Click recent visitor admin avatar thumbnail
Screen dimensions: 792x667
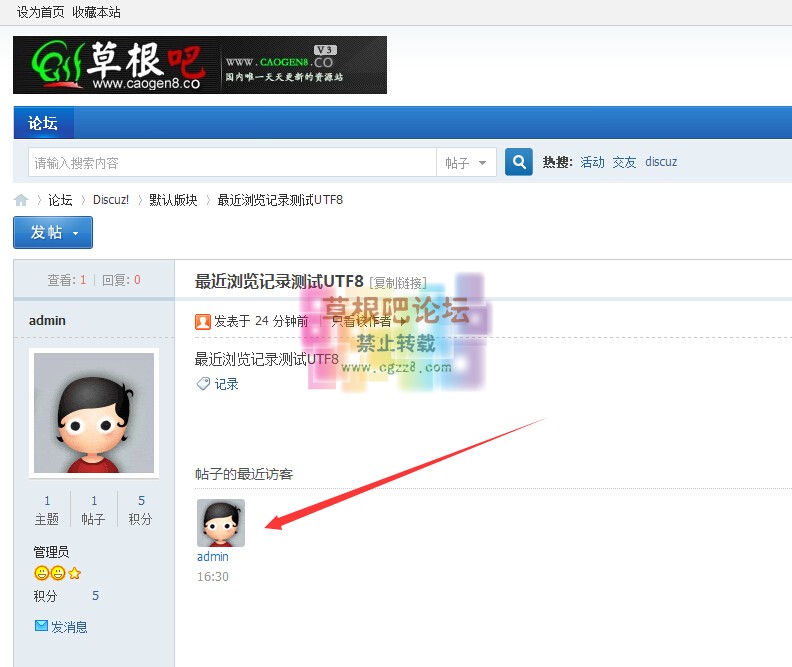coord(221,523)
